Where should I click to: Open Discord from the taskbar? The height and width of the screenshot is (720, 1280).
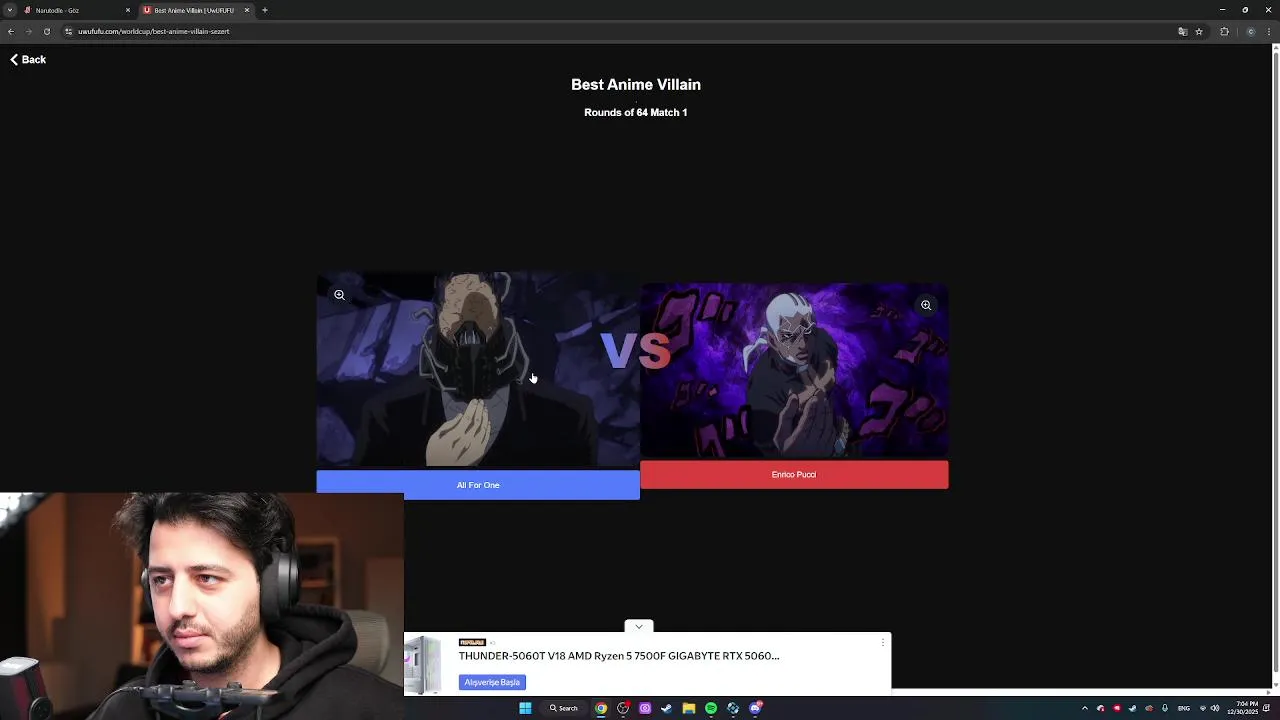pyautogui.click(x=755, y=708)
